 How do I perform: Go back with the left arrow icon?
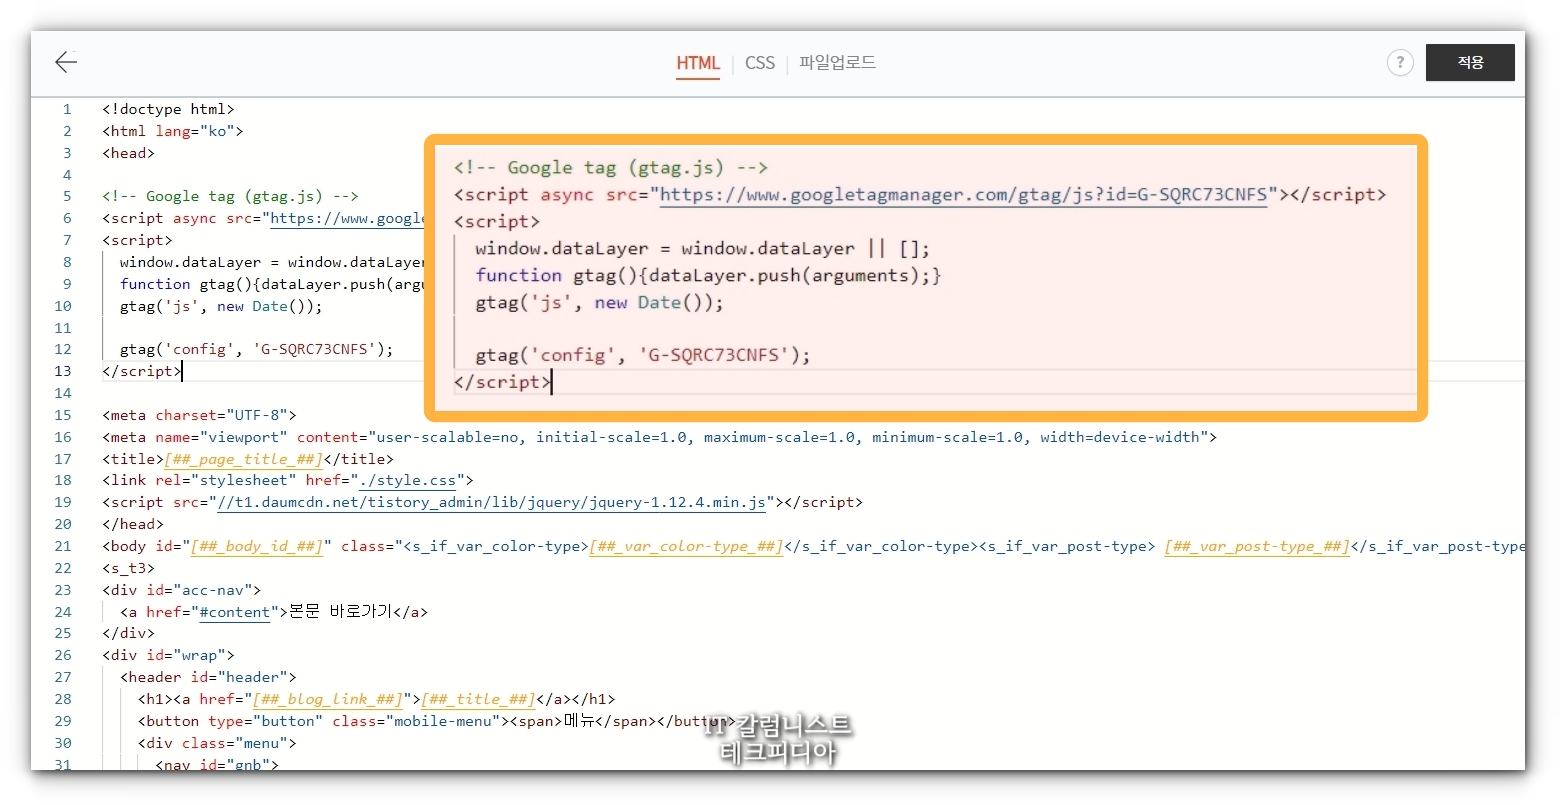click(66, 62)
